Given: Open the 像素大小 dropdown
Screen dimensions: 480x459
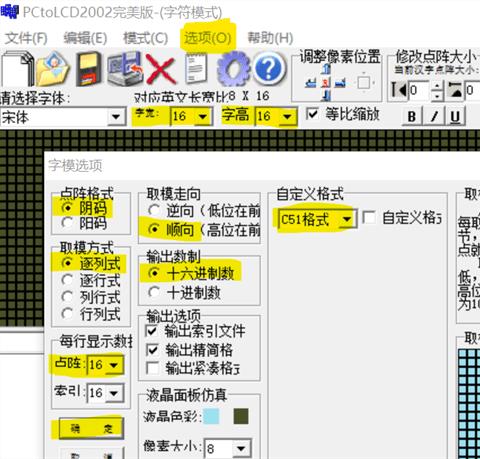Looking at the screenshot, I should (x=241, y=449).
